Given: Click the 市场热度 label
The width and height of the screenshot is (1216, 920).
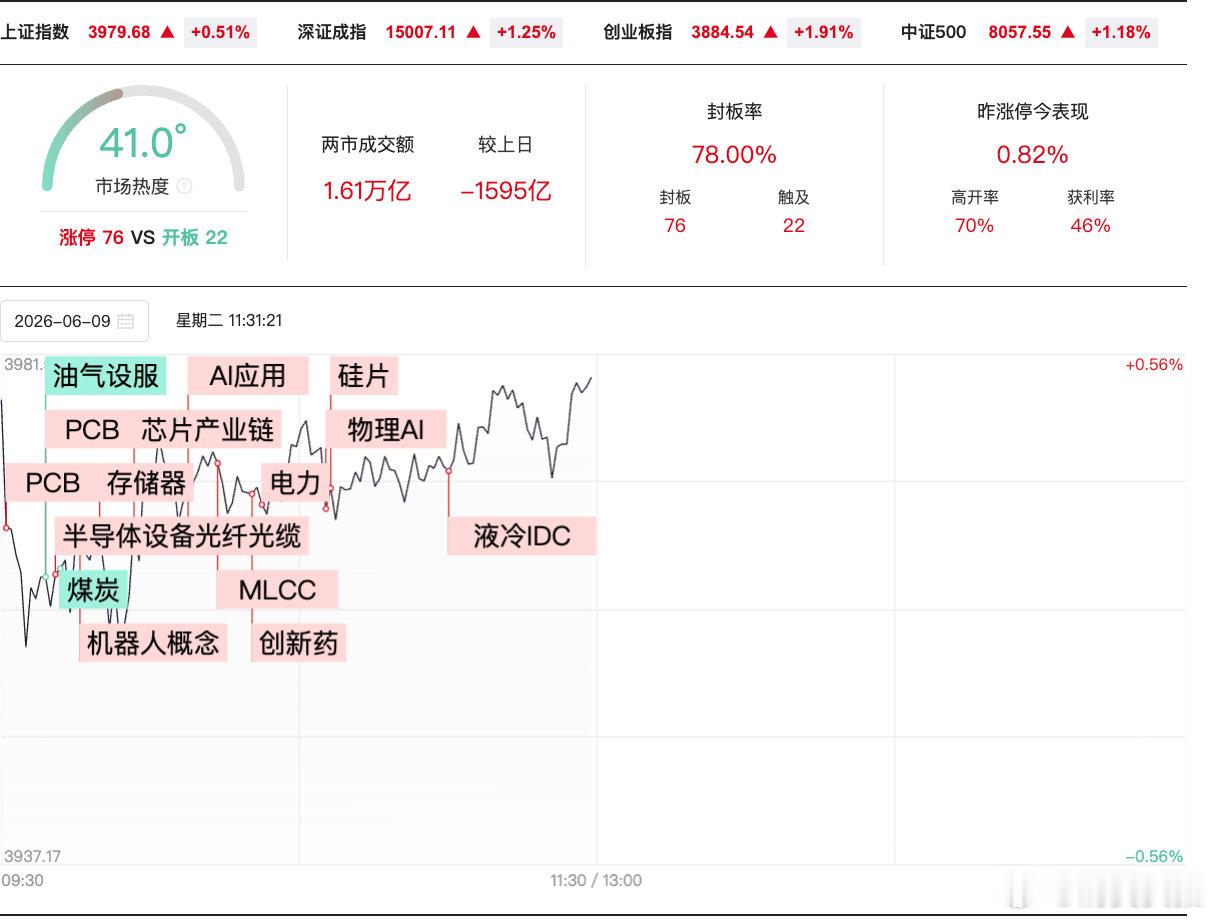Looking at the screenshot, I should pyautogui.click(x=132, y=186).
